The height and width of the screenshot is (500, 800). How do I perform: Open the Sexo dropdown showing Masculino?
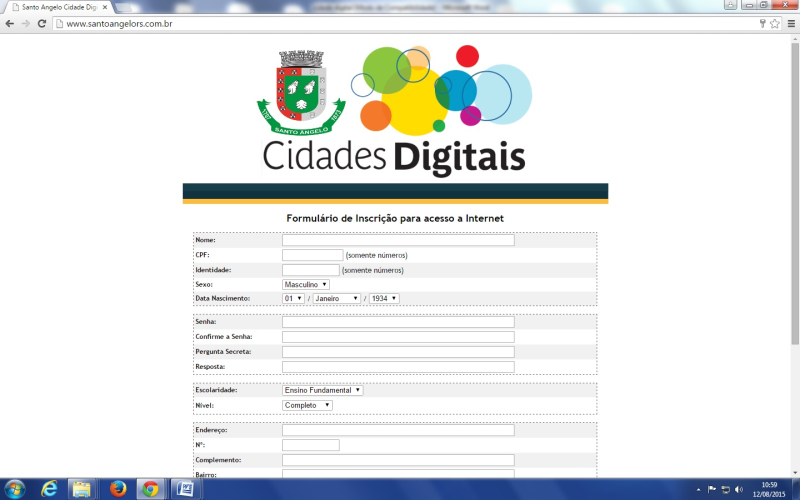[x=306, y=284]
